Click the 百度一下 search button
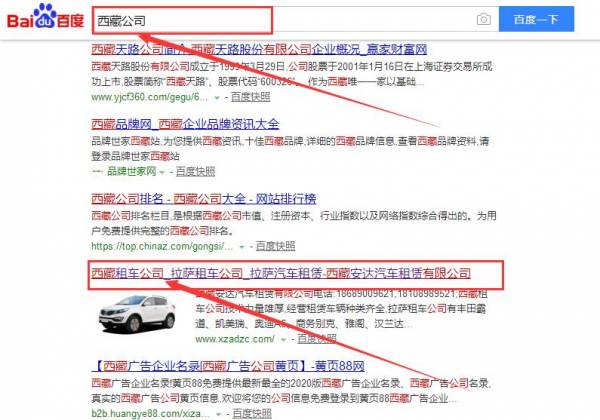Image resolution: width=600 pixels, height=420 pixels. [544, 19]
